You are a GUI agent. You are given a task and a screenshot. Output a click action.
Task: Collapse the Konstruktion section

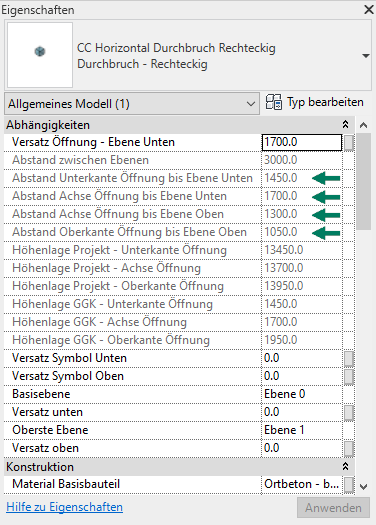346,466
